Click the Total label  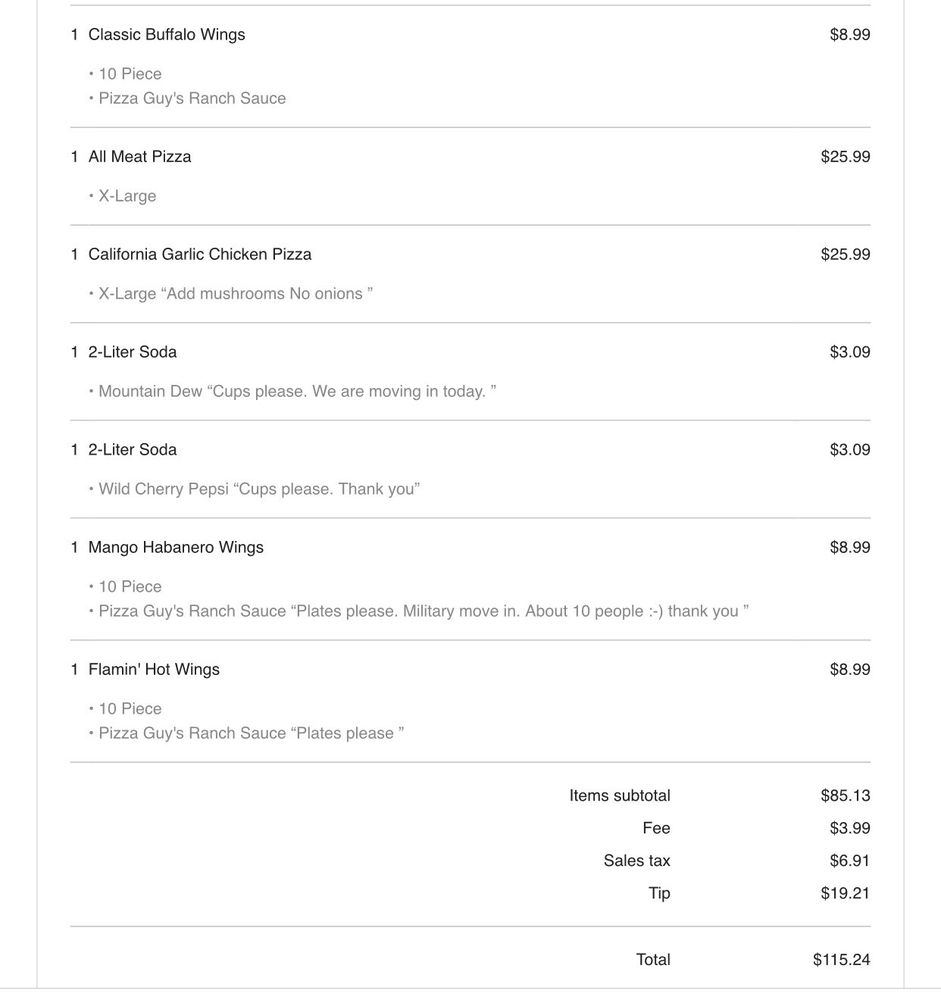coord(653,960)
